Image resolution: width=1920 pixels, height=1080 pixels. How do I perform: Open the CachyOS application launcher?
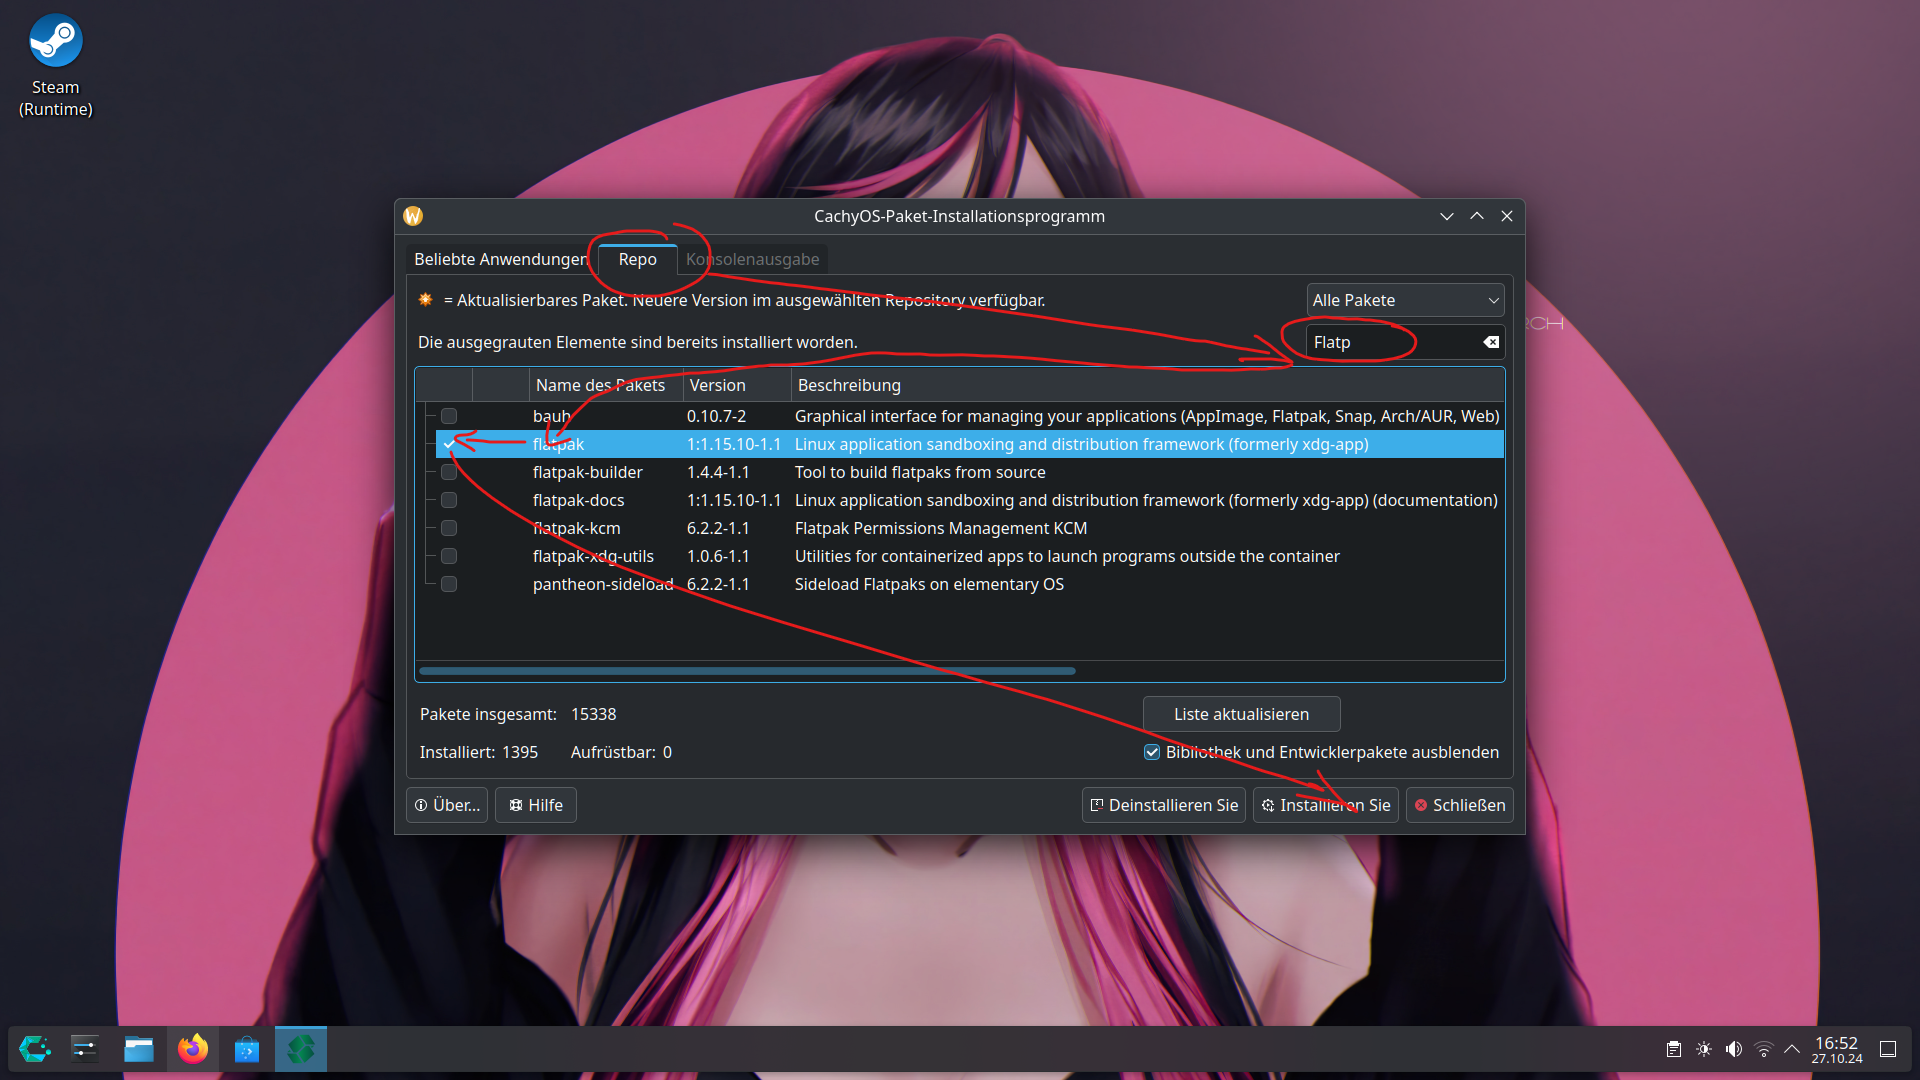[35, 1049]
